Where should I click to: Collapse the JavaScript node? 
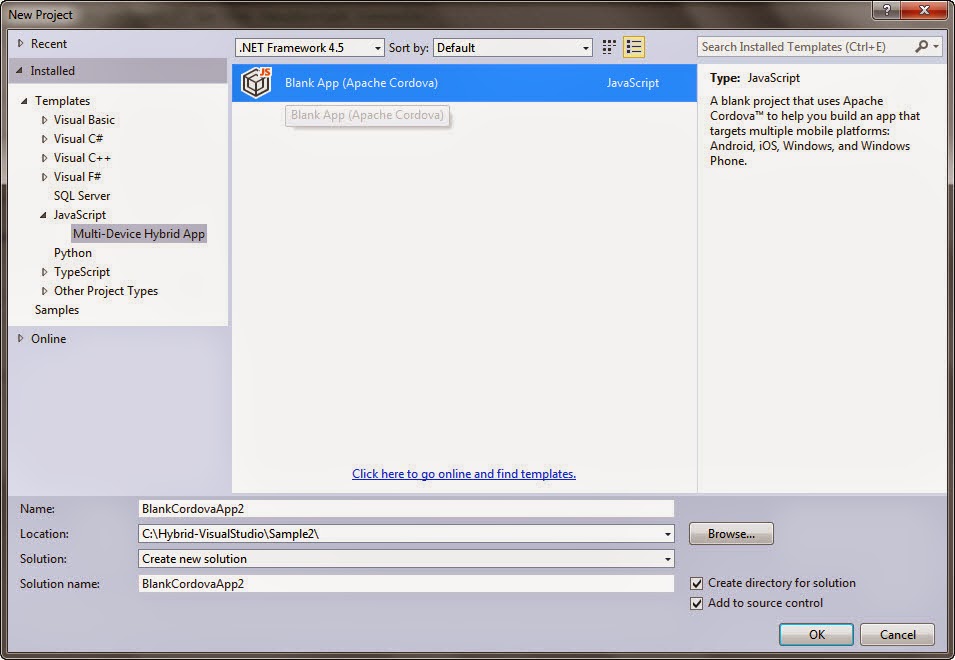click(x=43, y=215)
